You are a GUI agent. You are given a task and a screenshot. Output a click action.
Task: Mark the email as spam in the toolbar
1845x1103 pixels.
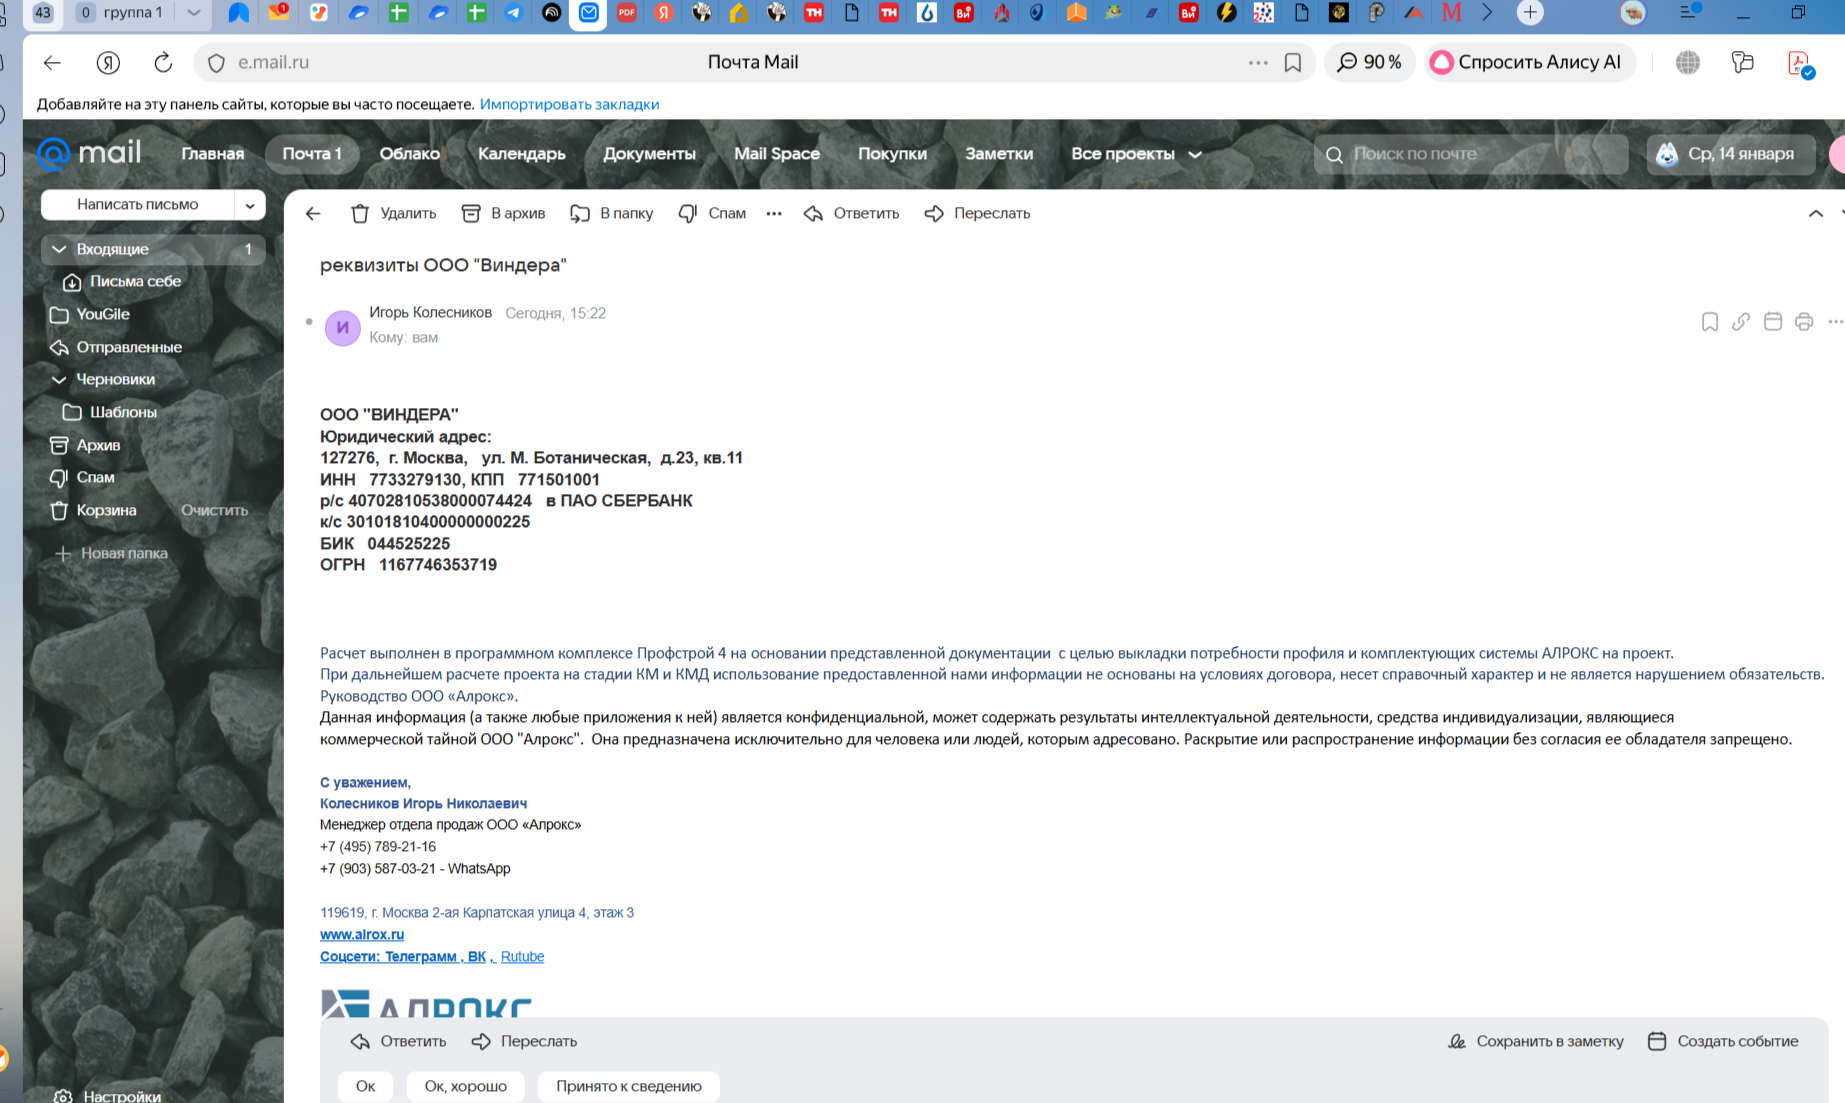click(712, 213)
